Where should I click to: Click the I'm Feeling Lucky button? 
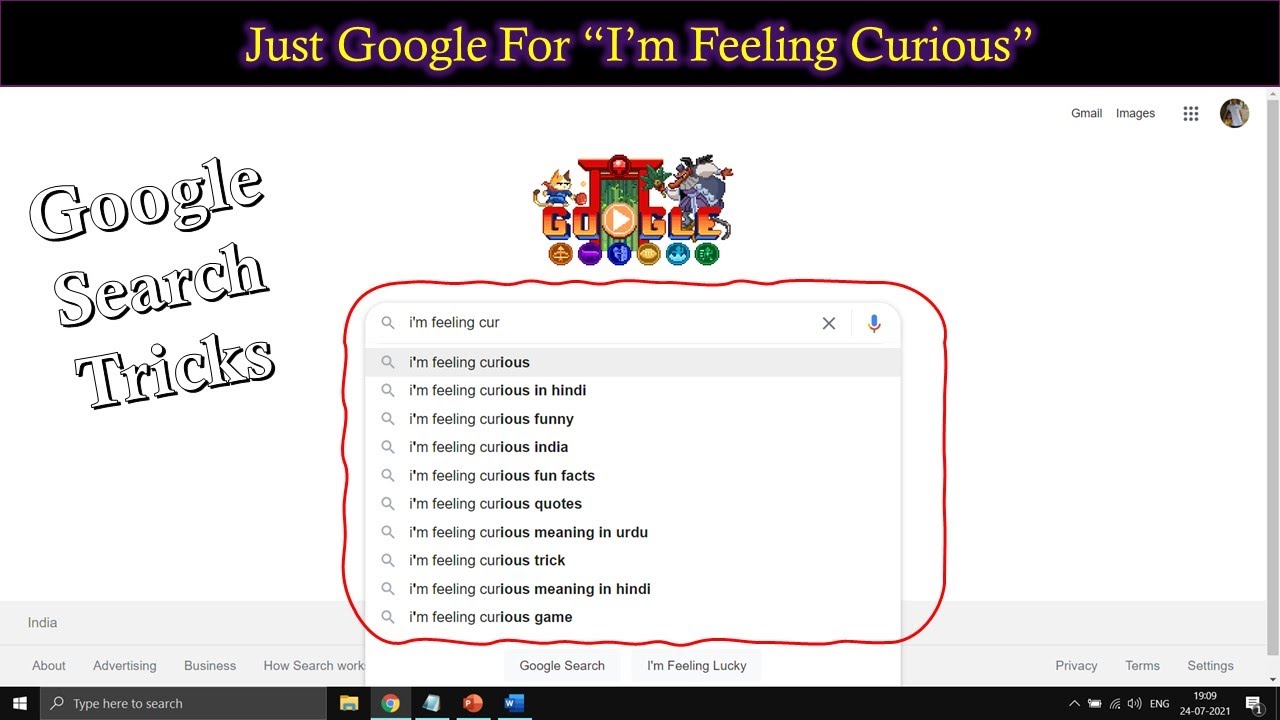(697, 665)
